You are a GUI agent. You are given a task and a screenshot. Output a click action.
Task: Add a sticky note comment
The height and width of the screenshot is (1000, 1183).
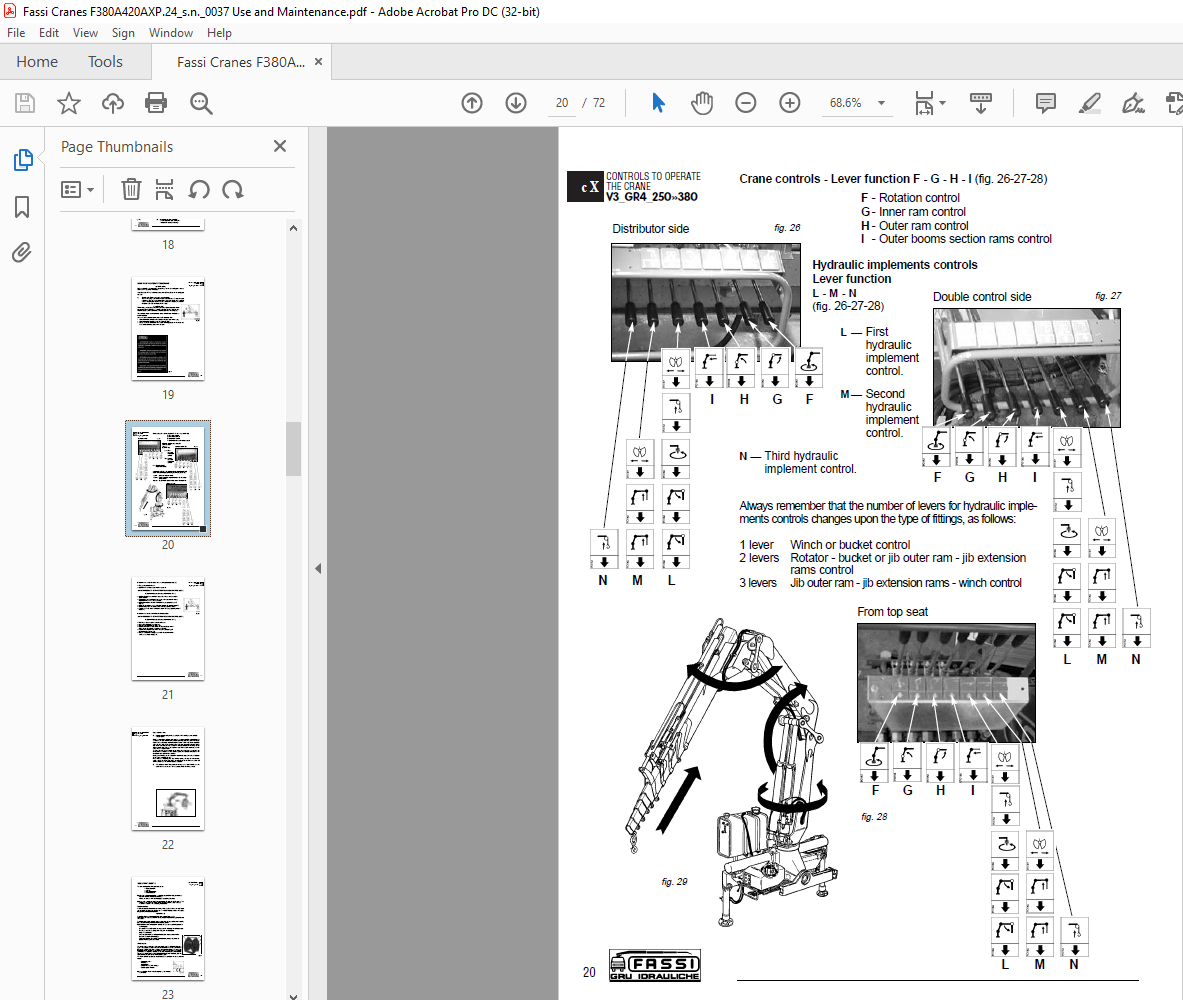pyautogui.click(x=1046, y=103)
